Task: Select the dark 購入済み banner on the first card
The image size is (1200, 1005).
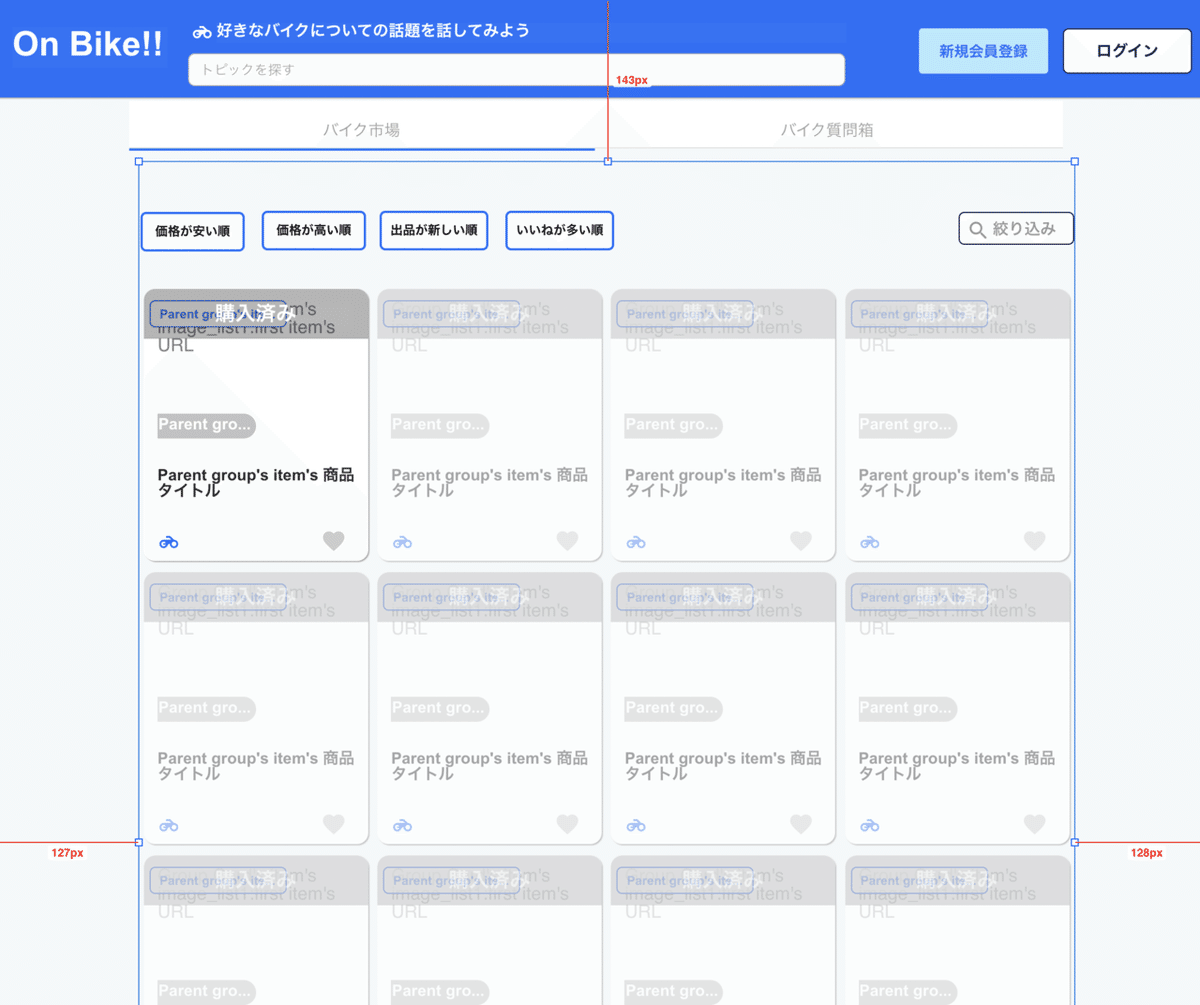Action: (x=256, y=314)
